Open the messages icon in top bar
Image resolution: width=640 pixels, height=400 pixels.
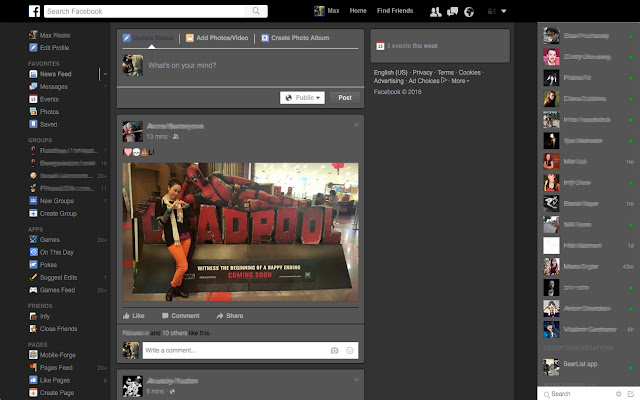click(x=452, y=11)
